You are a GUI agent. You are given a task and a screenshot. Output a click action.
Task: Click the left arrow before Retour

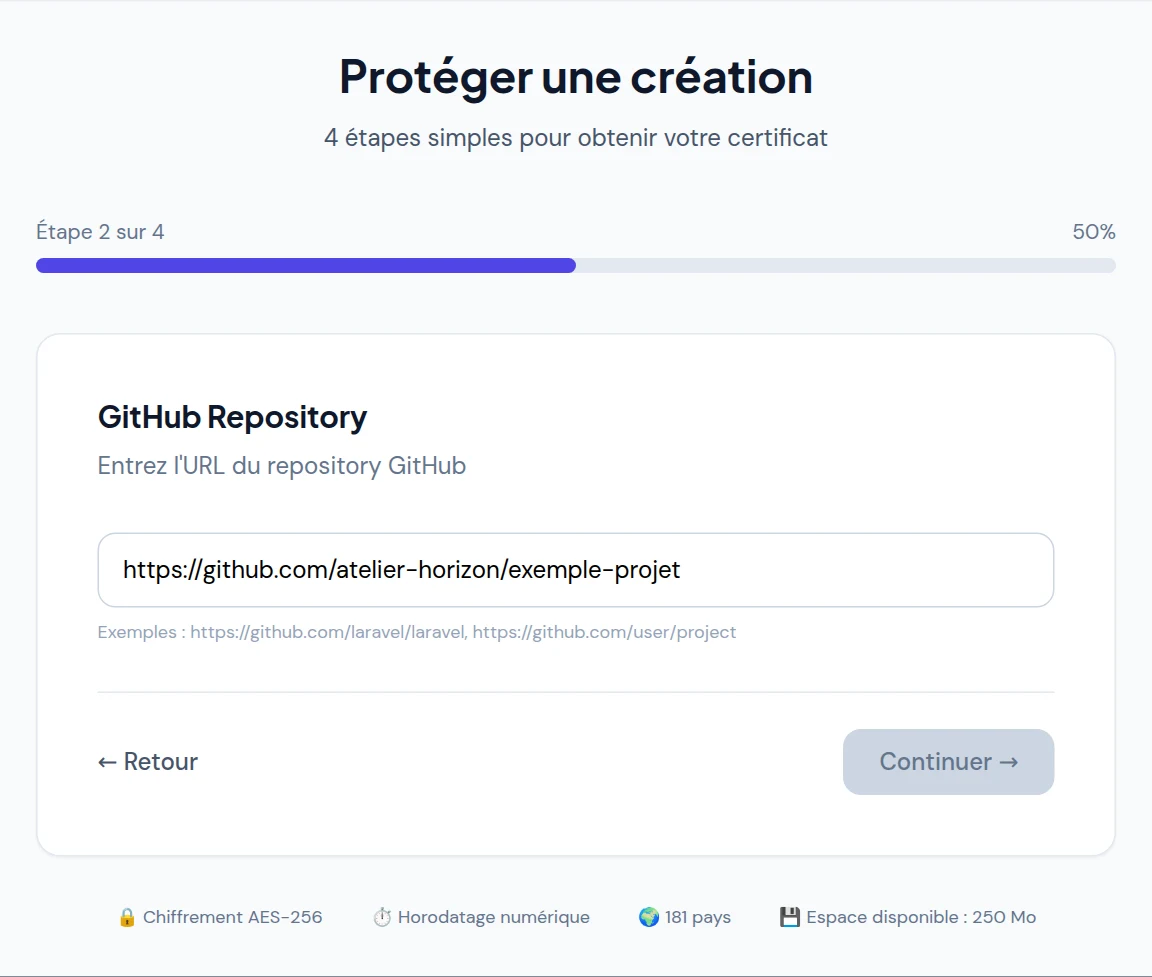[107, 763]
